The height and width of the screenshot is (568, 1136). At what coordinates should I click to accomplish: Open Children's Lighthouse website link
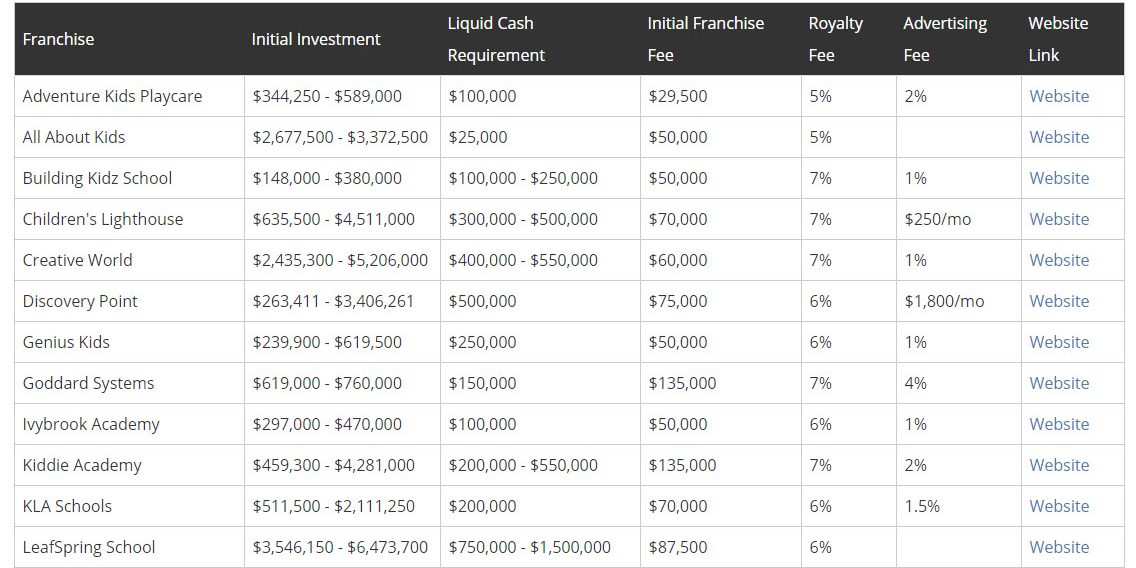point(1059,219)
